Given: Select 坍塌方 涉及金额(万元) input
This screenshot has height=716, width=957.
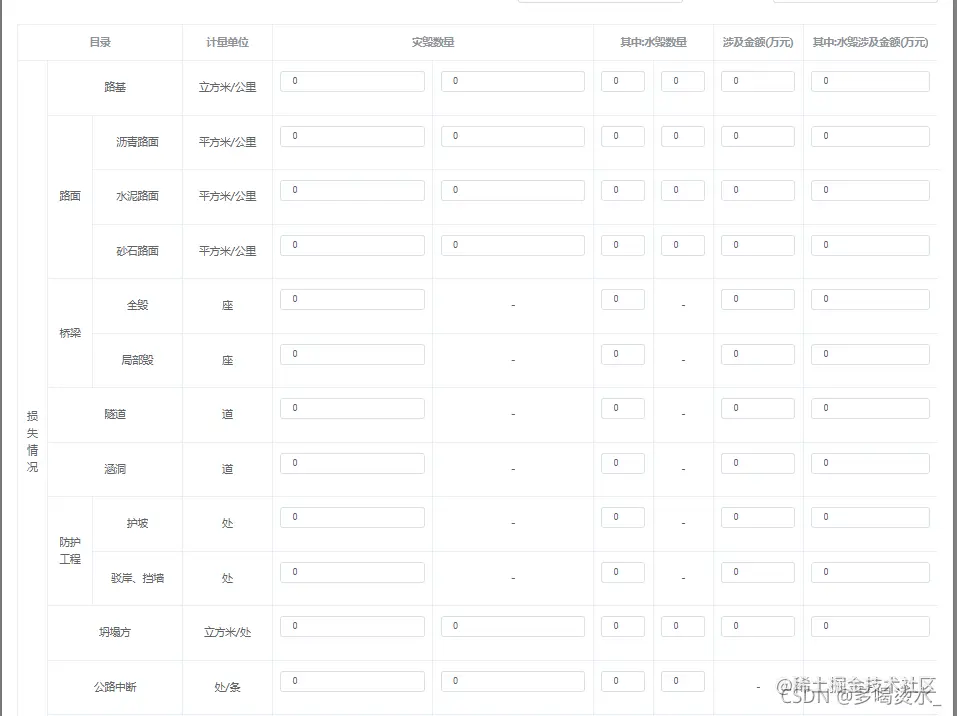Looking at the screenshot, I should coord(757,626).
